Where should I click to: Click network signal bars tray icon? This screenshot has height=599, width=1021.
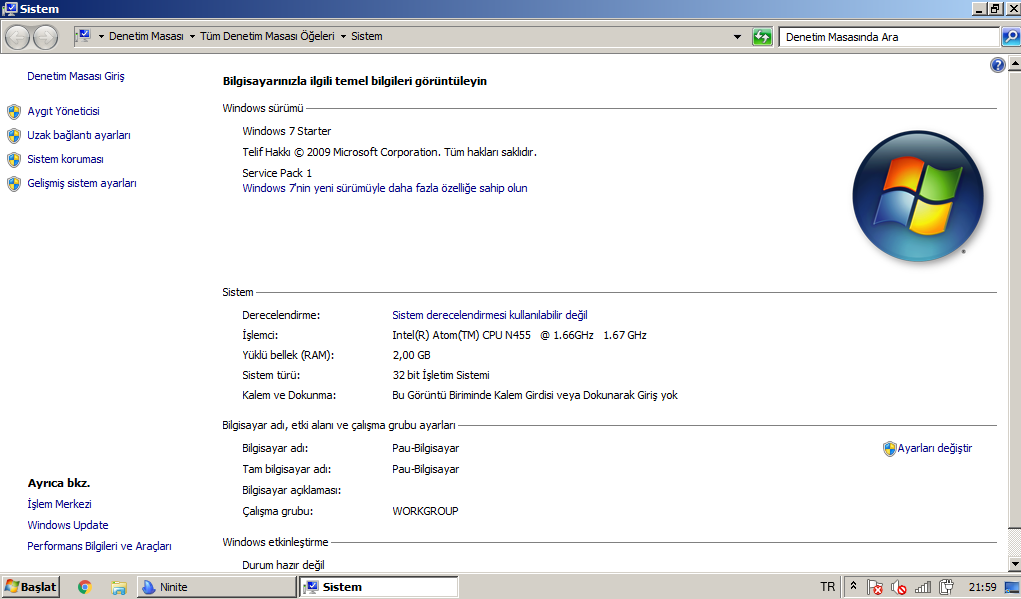click(923, 587)
